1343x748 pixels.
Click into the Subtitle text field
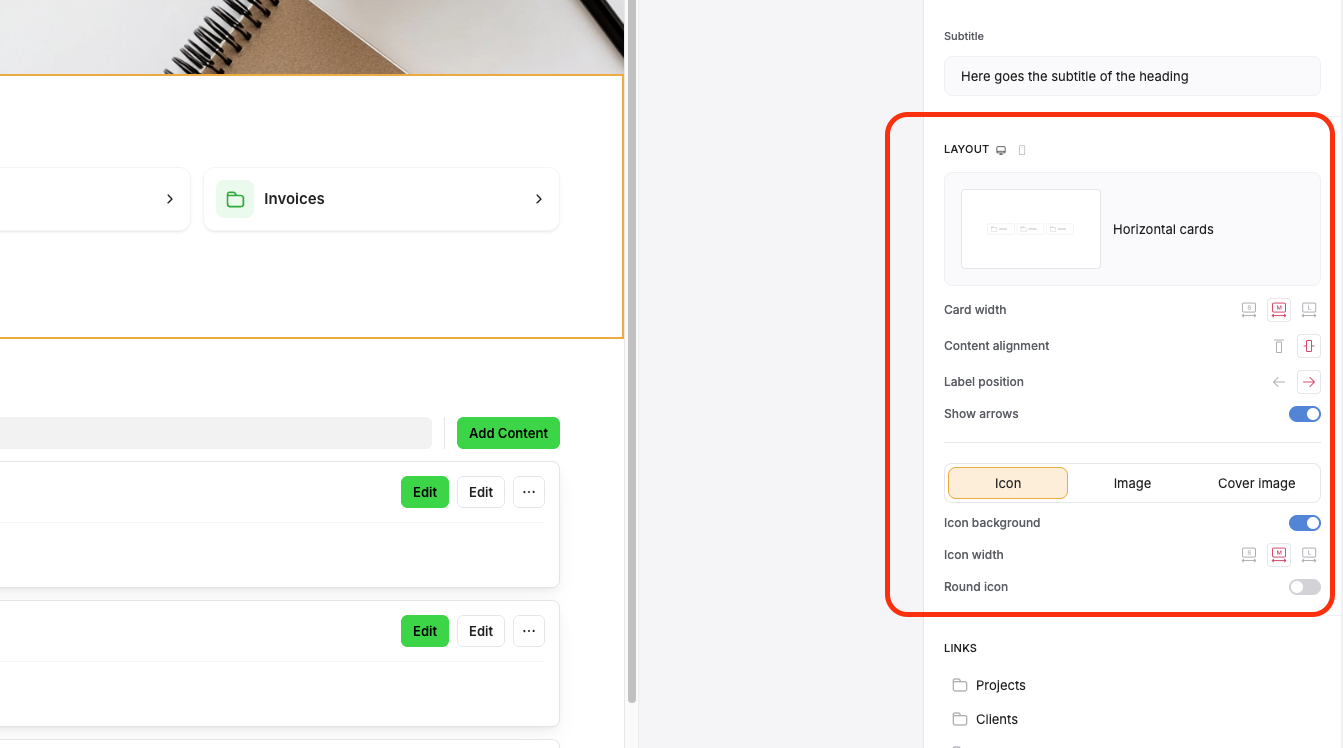(1132, 76)
